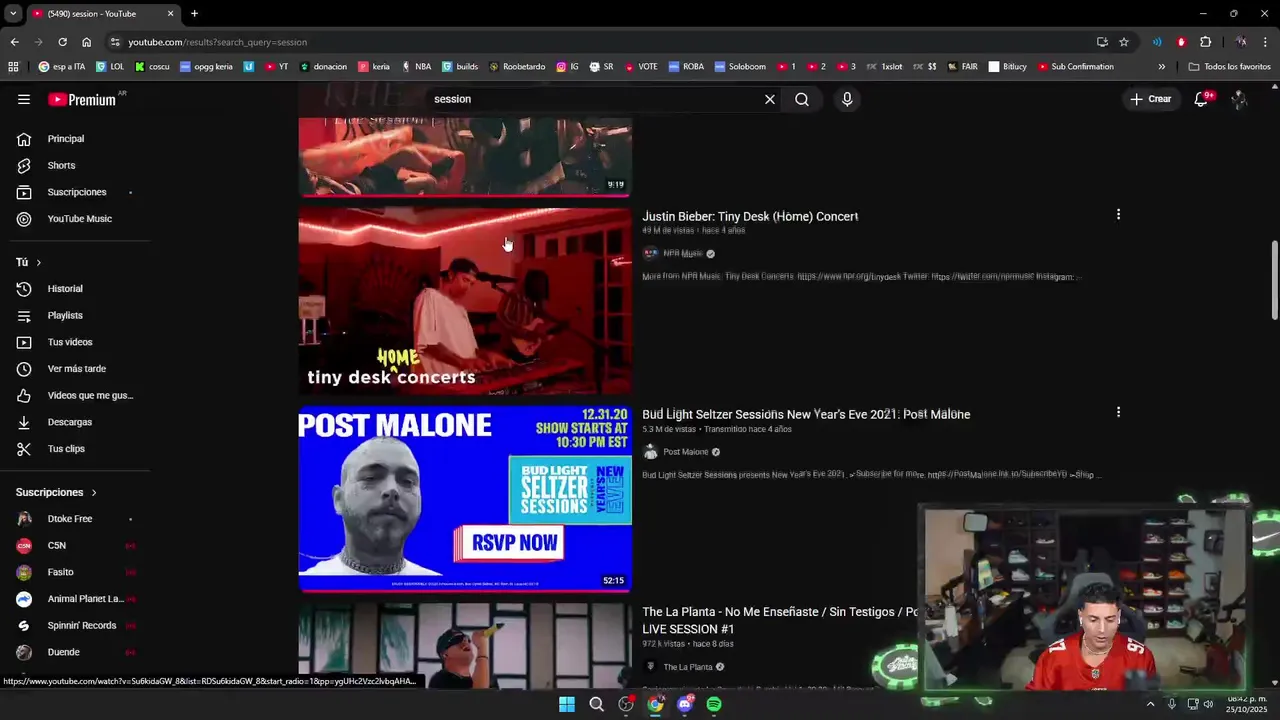Open the Soloboom bookmark

click(x=740, y=67)
